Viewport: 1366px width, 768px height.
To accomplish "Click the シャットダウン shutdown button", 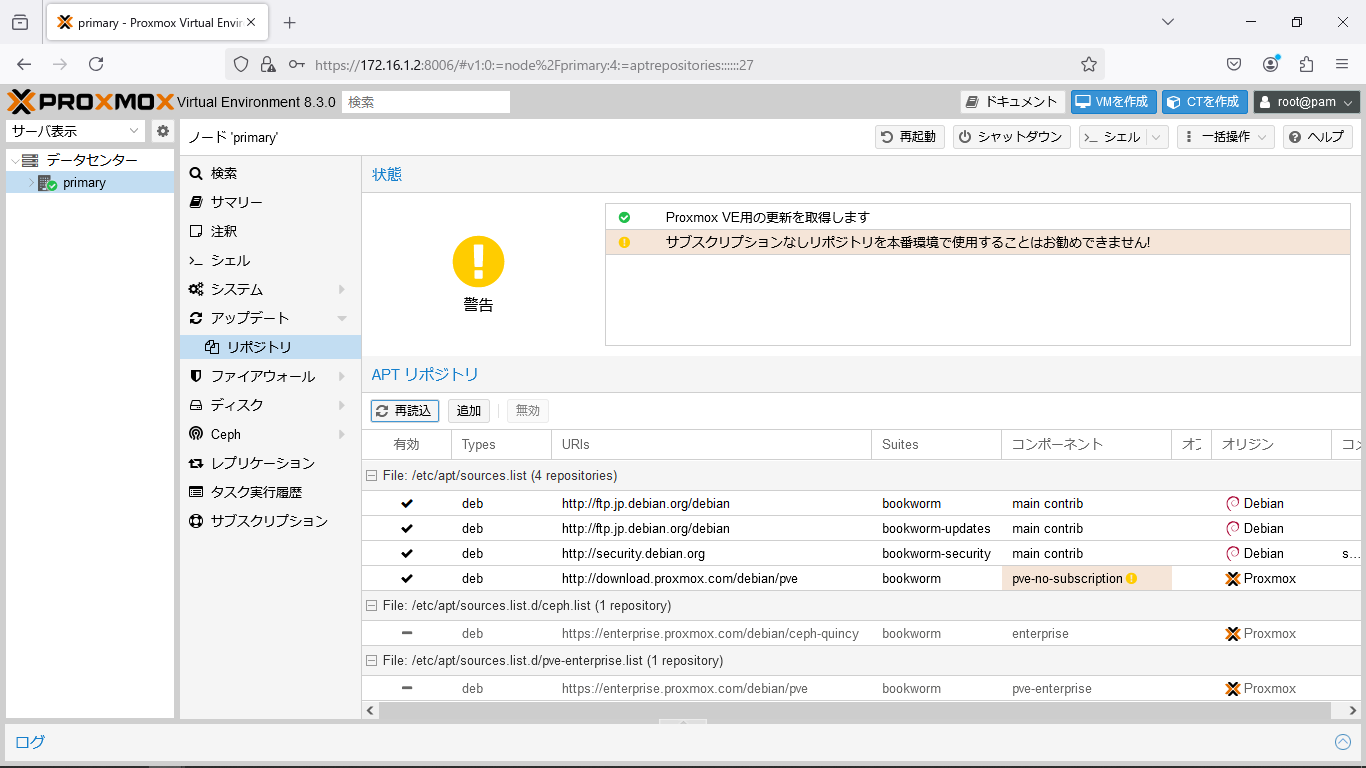I will coord(1011,137).
